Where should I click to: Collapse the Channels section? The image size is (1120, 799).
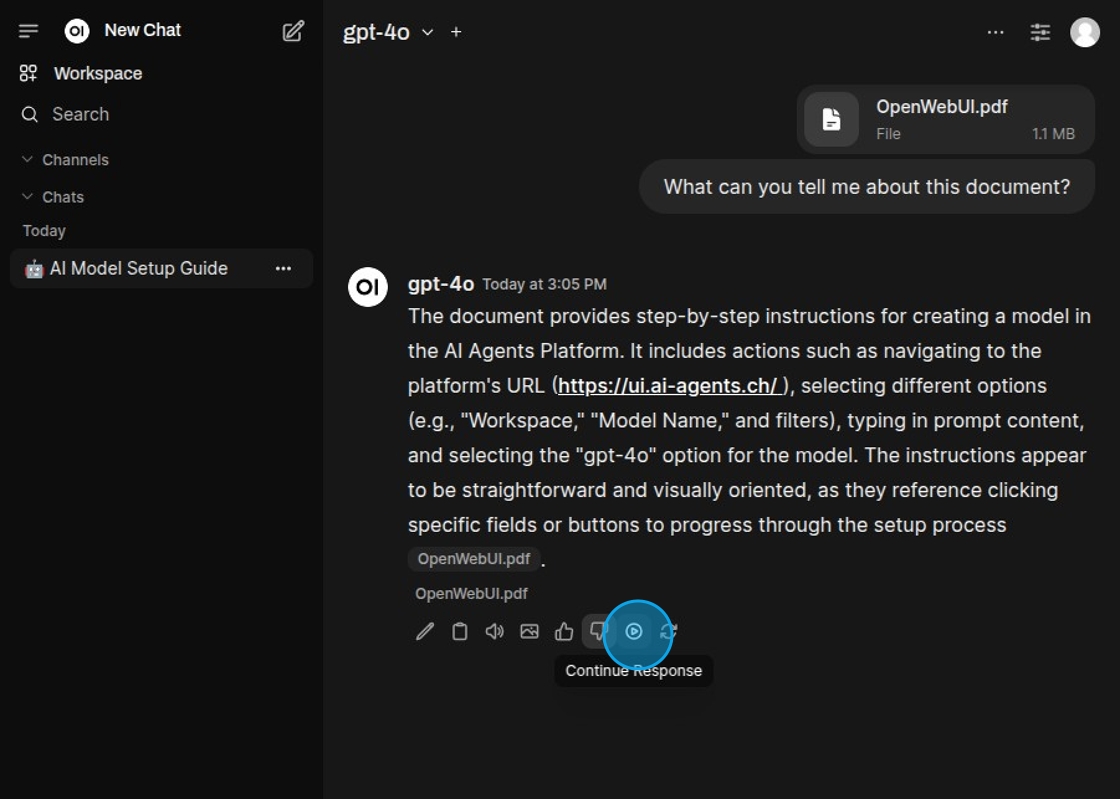(x=65, y=160)
